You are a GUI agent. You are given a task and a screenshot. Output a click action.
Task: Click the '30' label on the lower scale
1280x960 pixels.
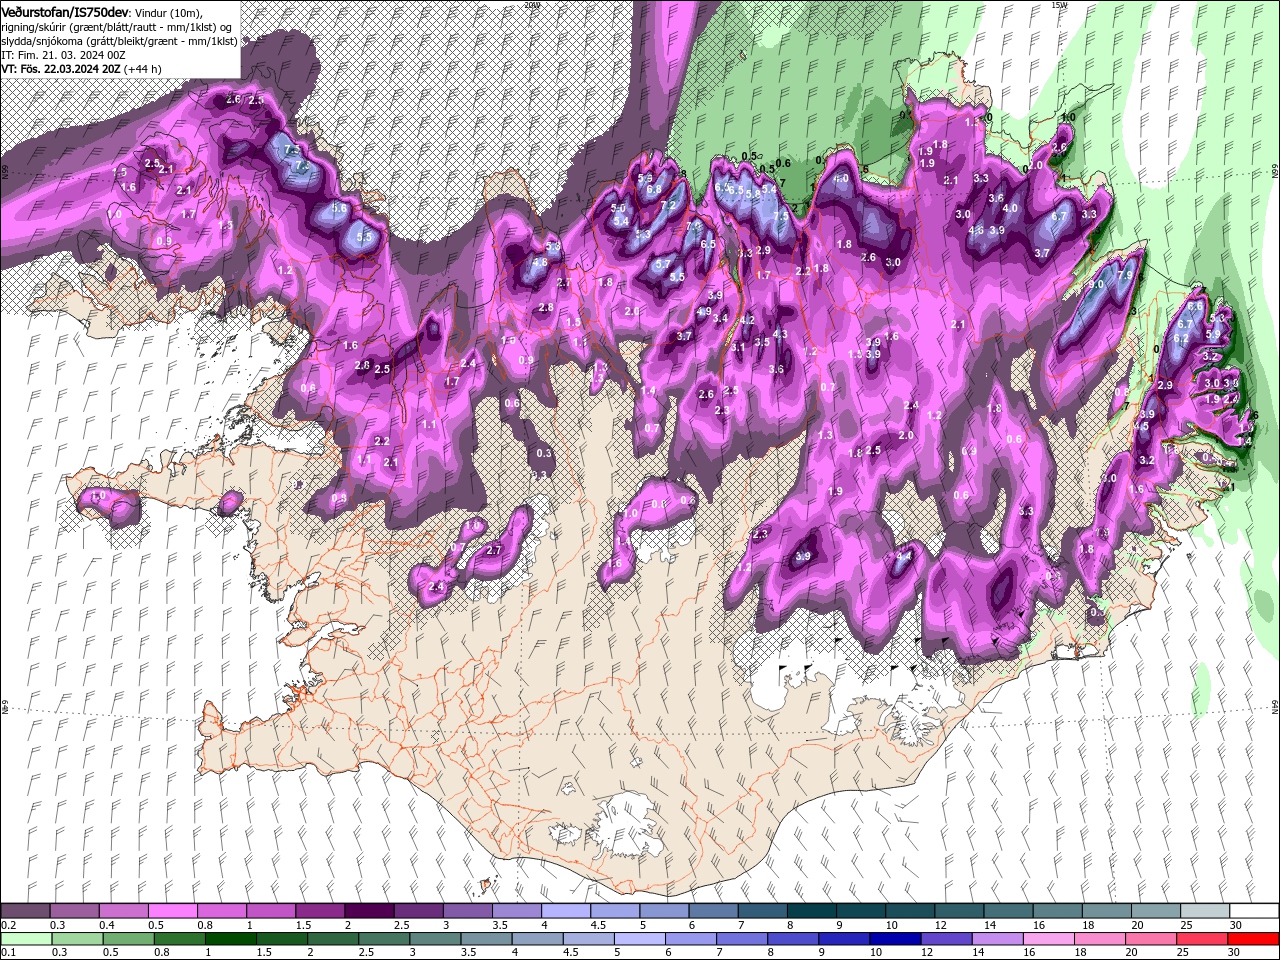click(1236, 953)
